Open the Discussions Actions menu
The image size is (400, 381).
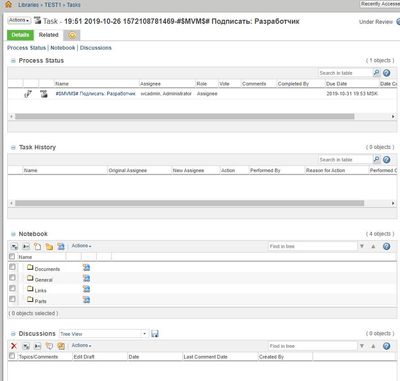point(81,346)
